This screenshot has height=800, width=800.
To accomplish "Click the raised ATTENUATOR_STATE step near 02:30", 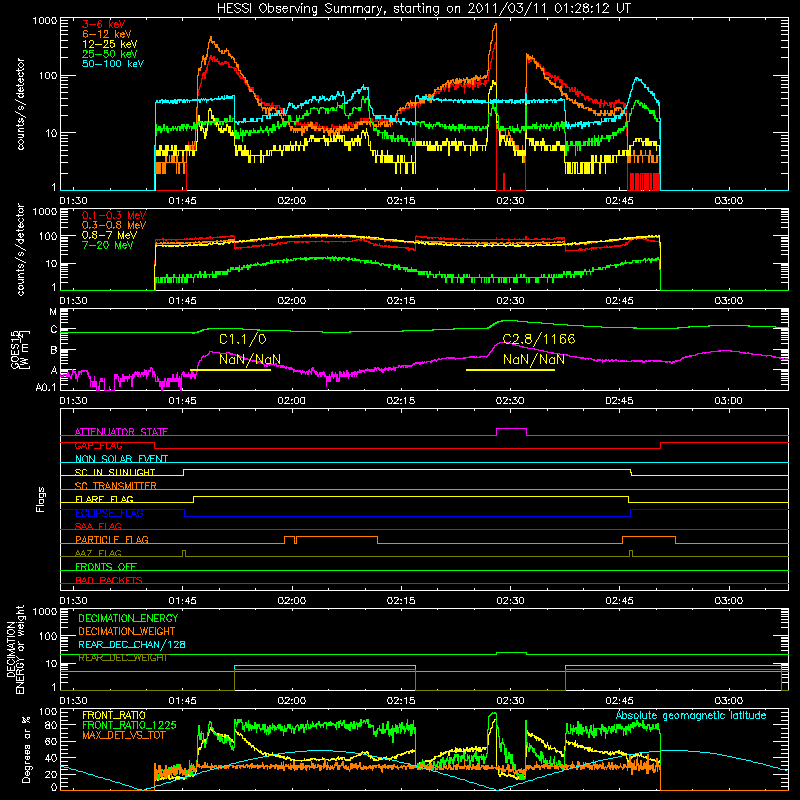I will [x=511, y=430].
